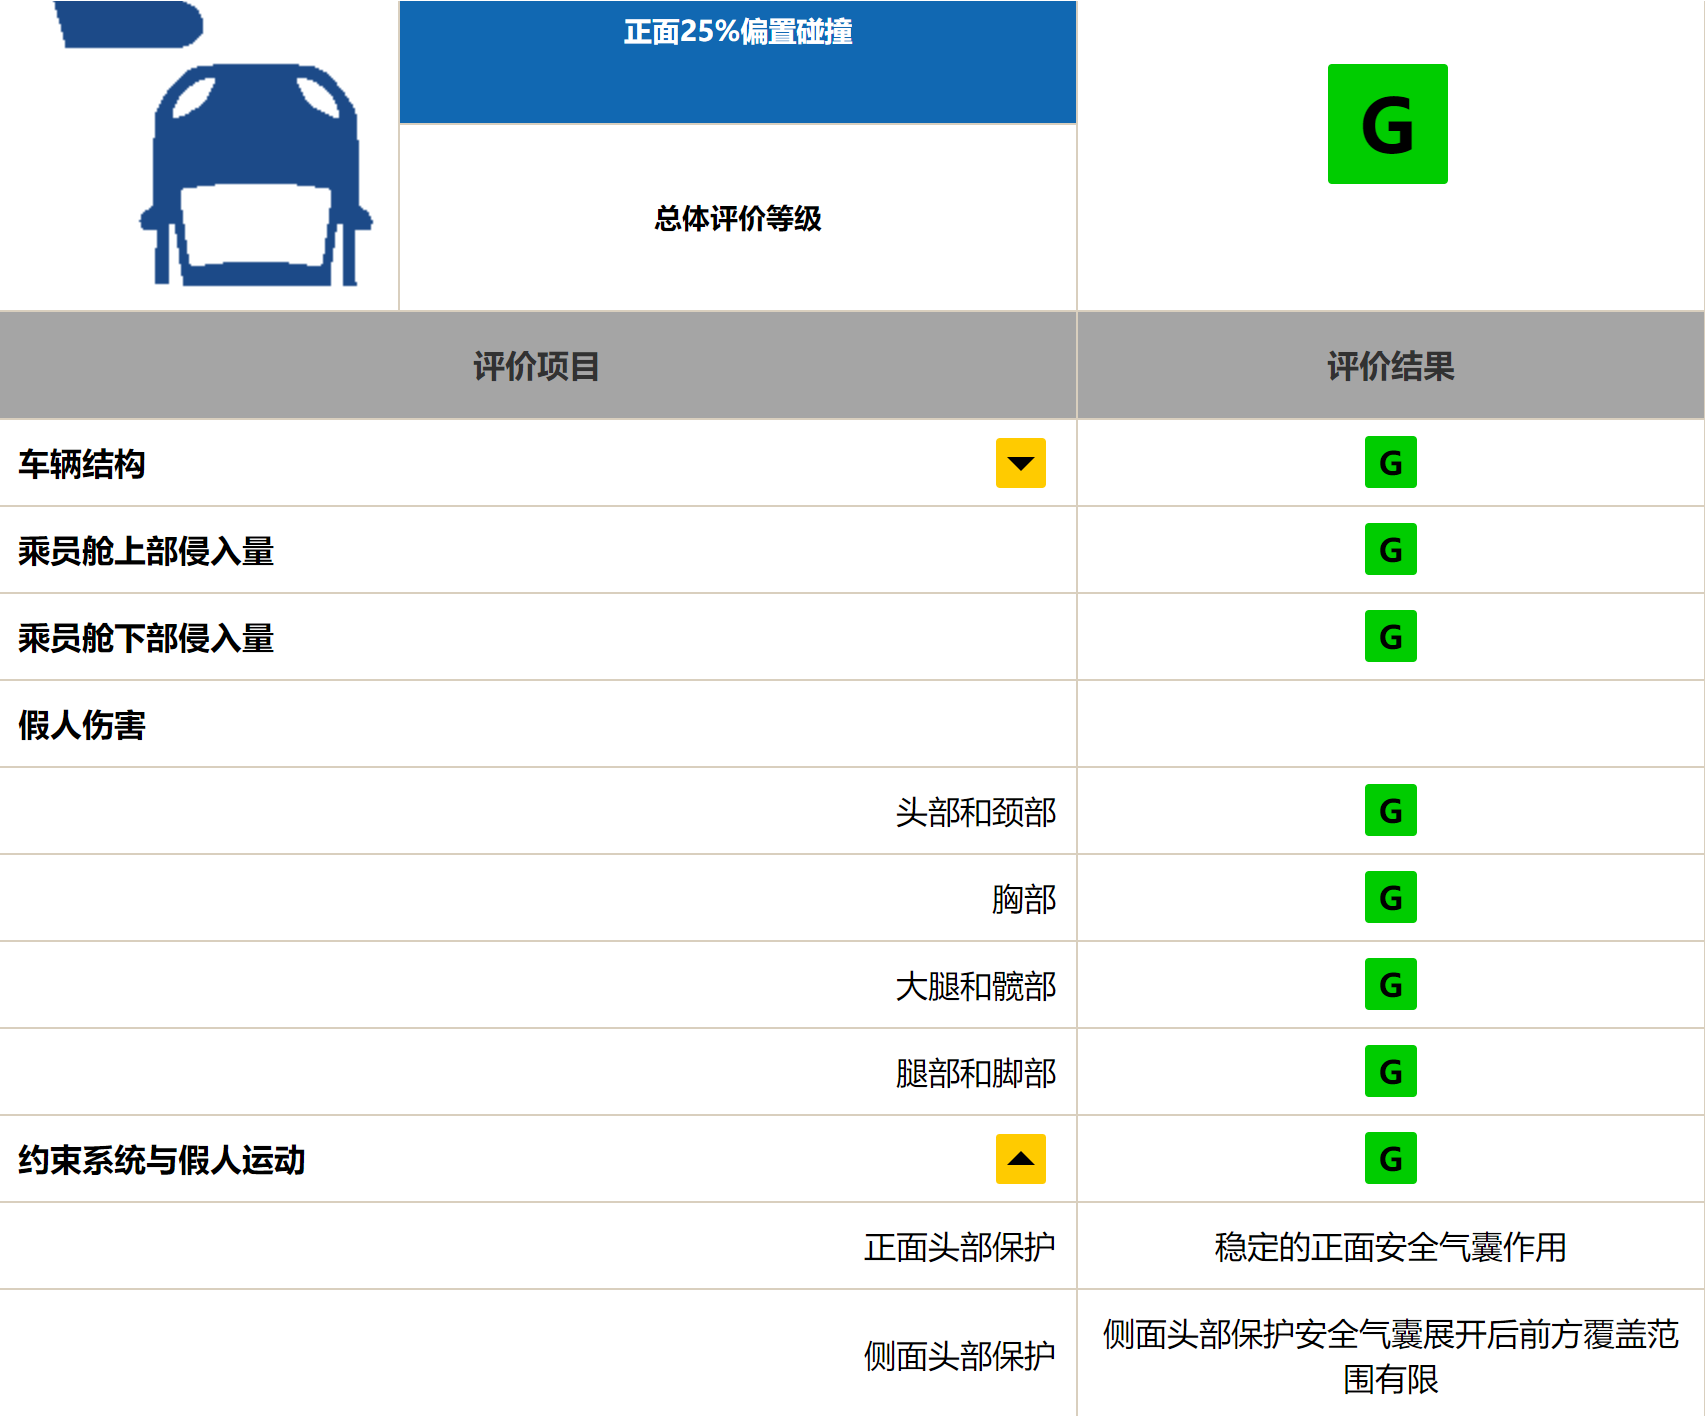
Task: Expand the 车辆结构 row with yellow down arrow
Action: click(1020, 463)
